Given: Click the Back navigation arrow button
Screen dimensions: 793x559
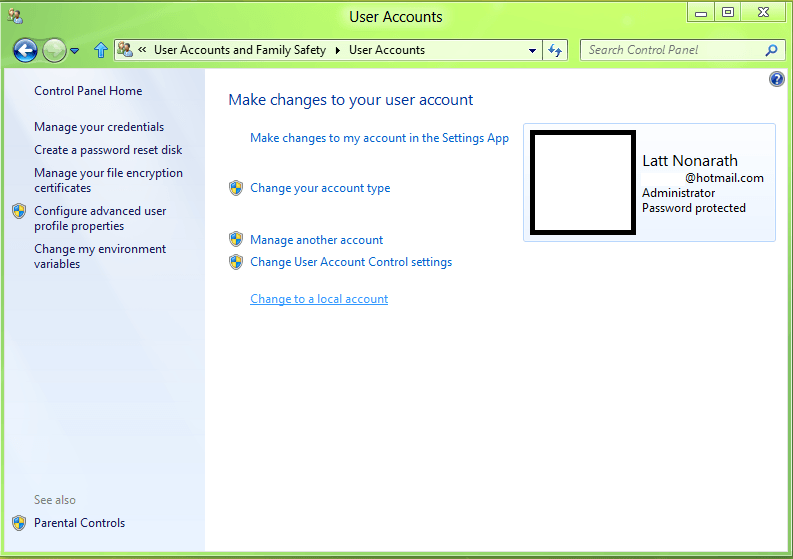Looking at the screenshot, I should [25, 50].
